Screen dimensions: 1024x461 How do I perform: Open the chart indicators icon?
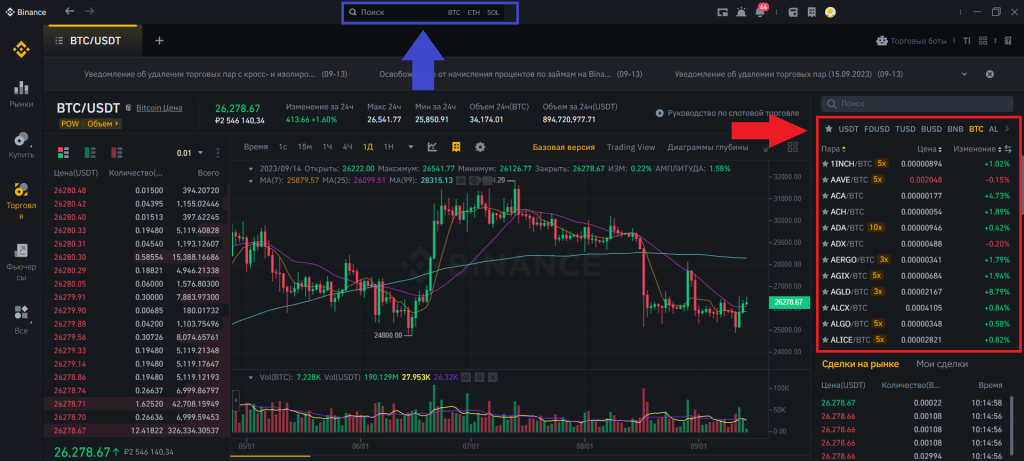pyautogui.click(x=432, y=147)
